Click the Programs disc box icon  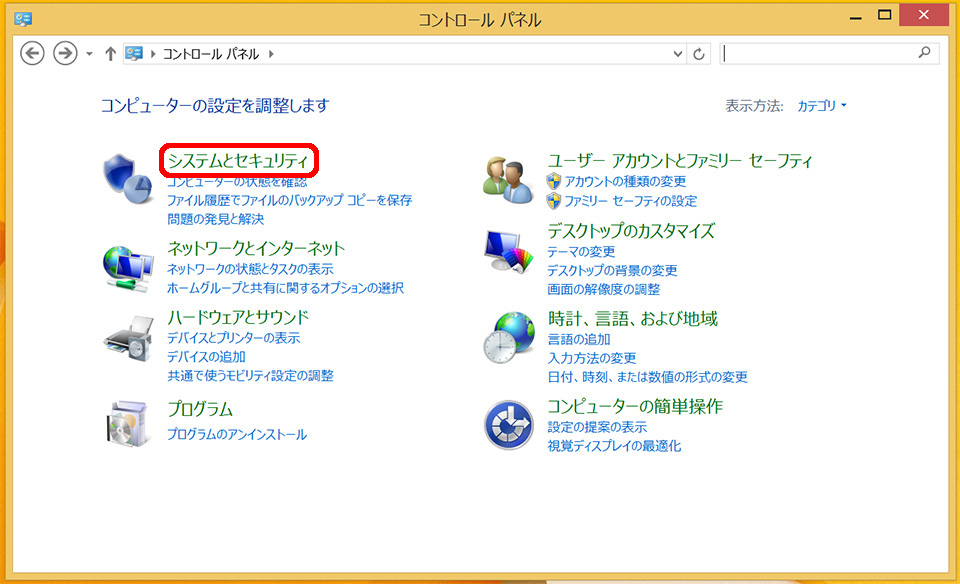point(128,423)
